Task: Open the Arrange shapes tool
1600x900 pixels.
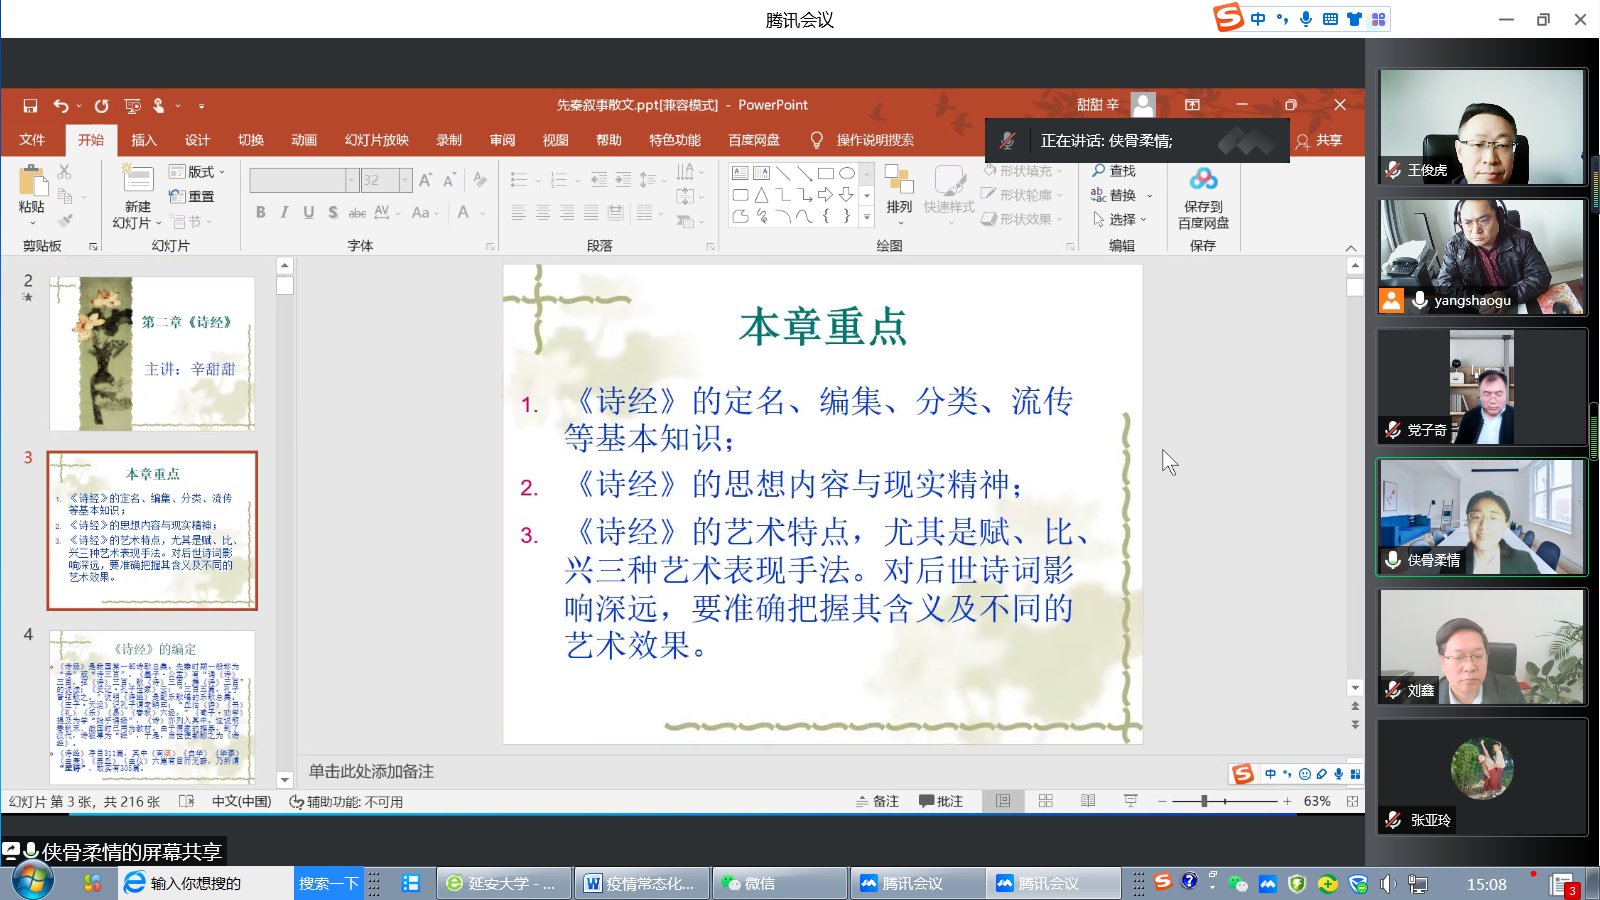Action: (x=899, y=190)
